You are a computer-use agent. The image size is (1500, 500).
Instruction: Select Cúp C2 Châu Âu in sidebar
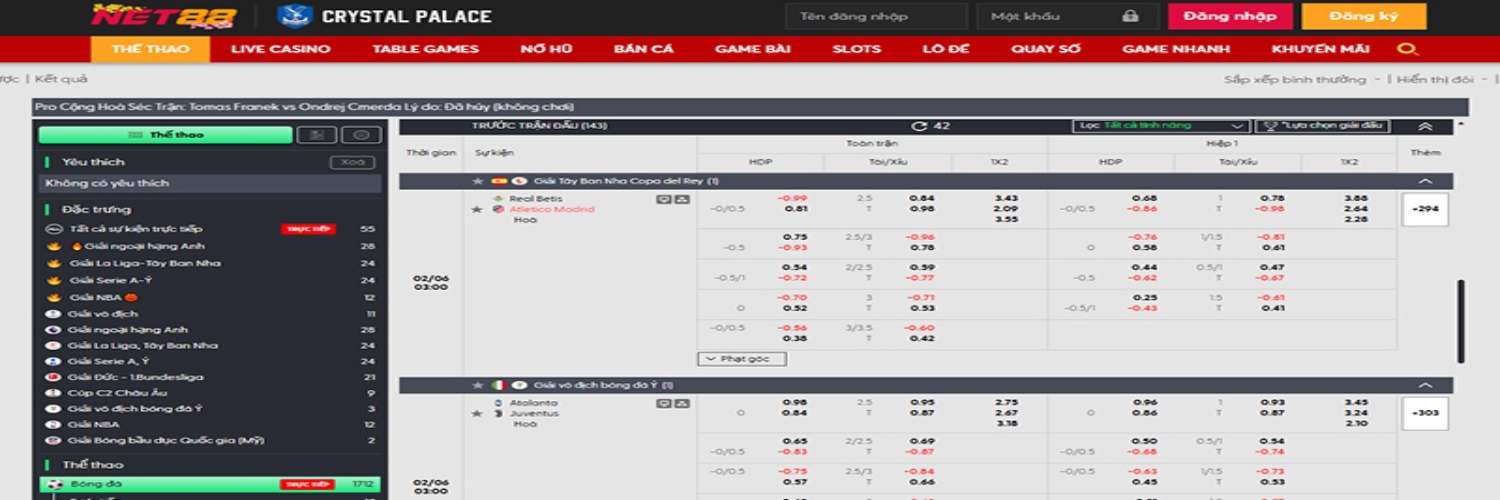pos(210,392)
